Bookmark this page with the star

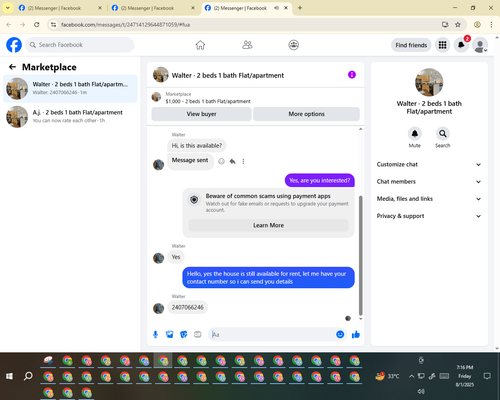click(458, 25)
